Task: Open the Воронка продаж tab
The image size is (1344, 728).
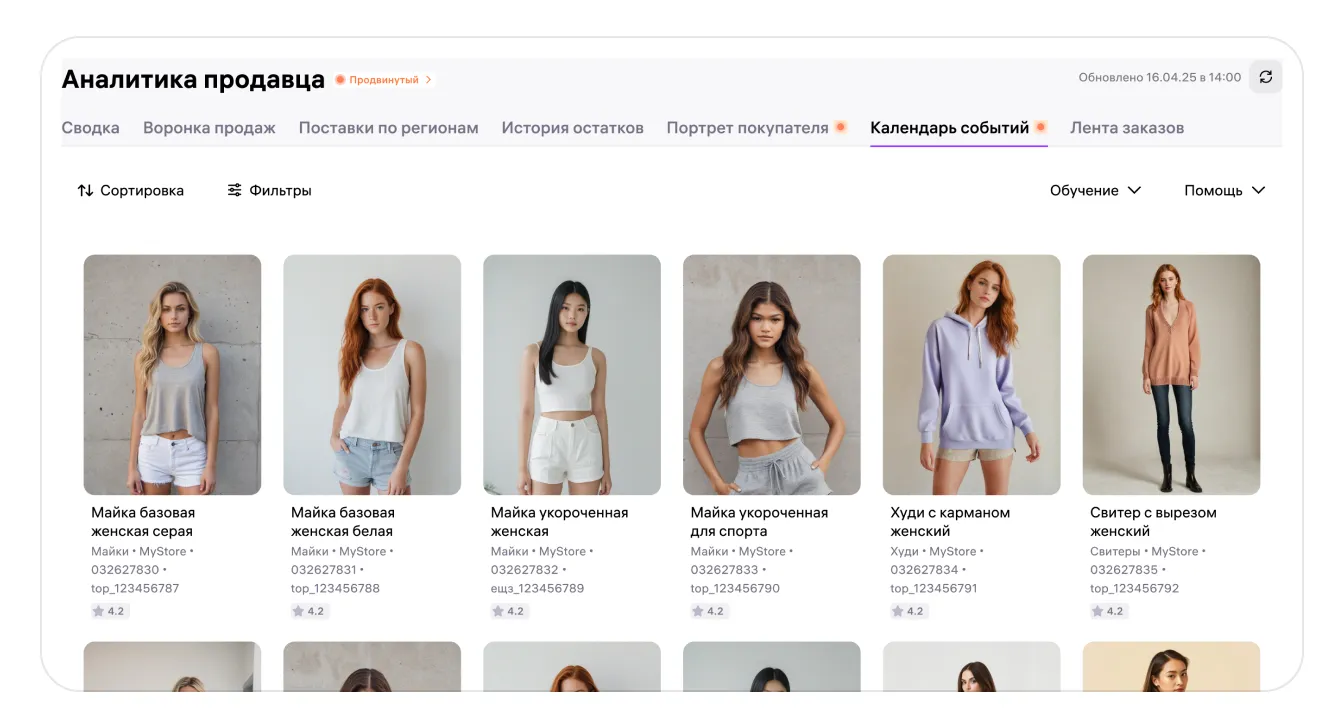Action: click(209, 128)
